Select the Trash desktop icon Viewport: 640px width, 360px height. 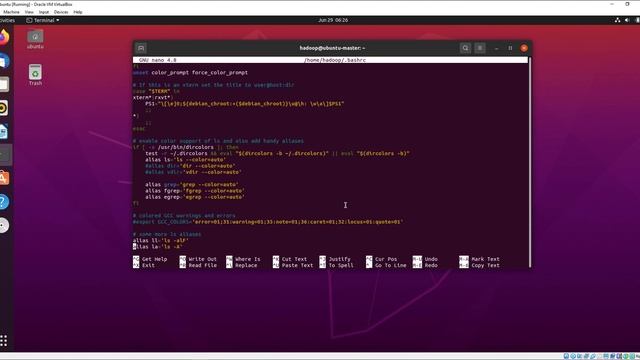point(35,75)
